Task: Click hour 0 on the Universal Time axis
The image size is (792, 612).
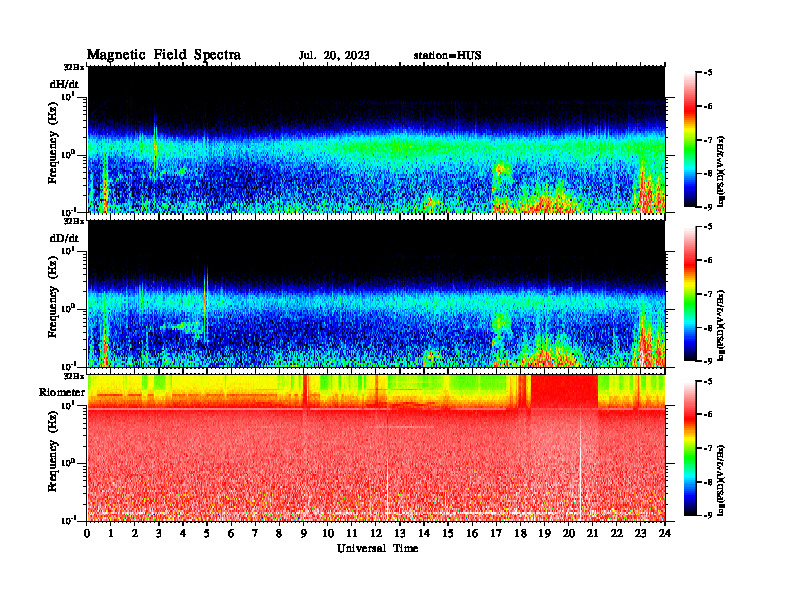Action: click(x=87, y=533)
